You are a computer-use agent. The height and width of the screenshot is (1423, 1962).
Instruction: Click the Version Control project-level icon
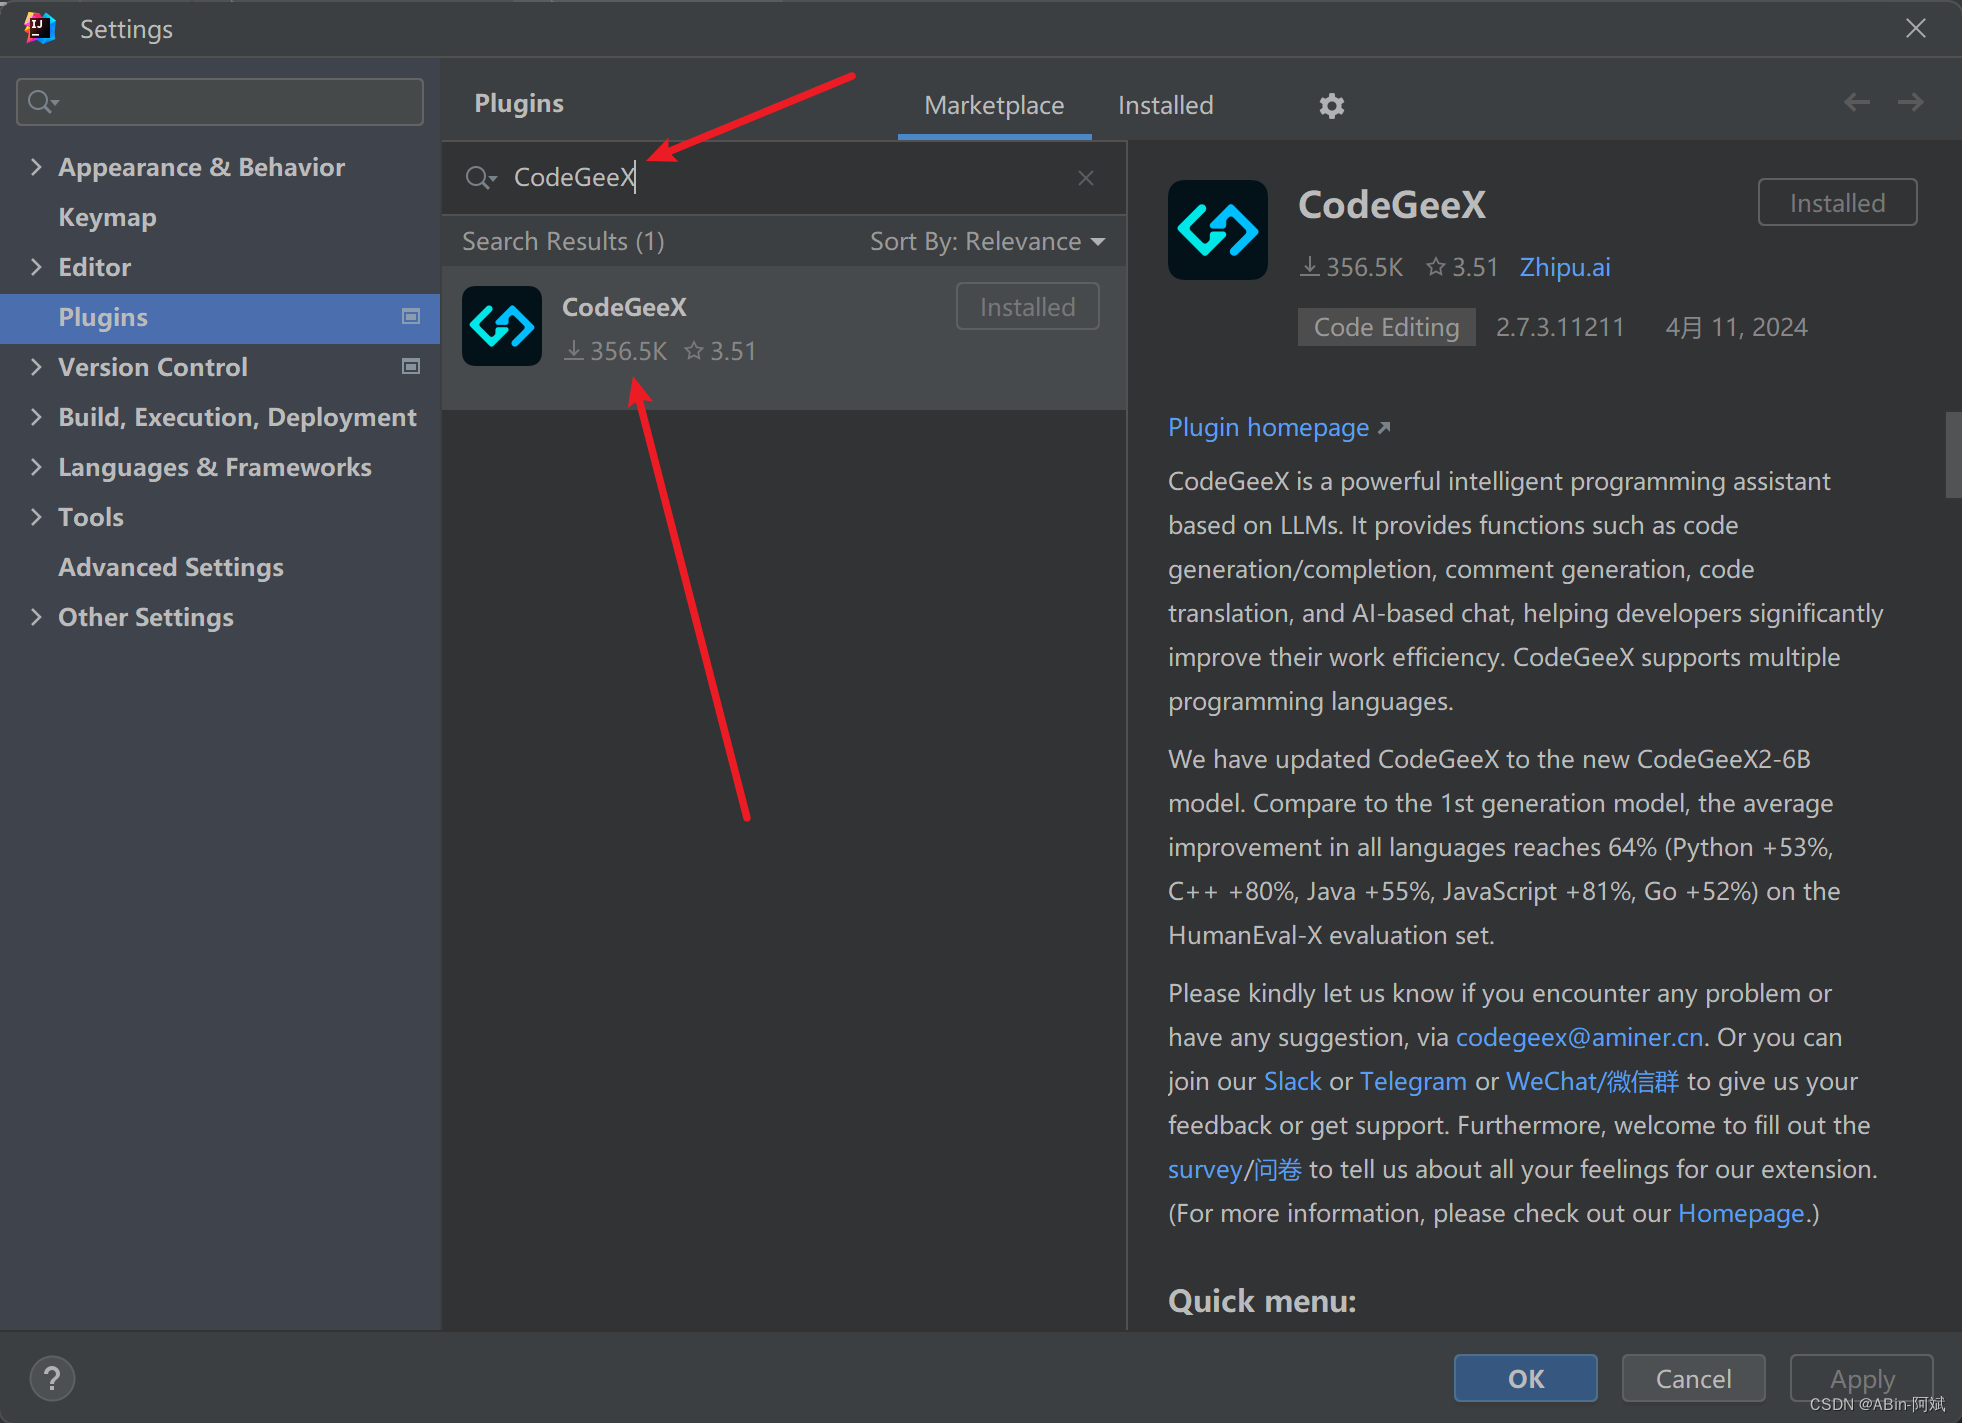coord(410,367)
